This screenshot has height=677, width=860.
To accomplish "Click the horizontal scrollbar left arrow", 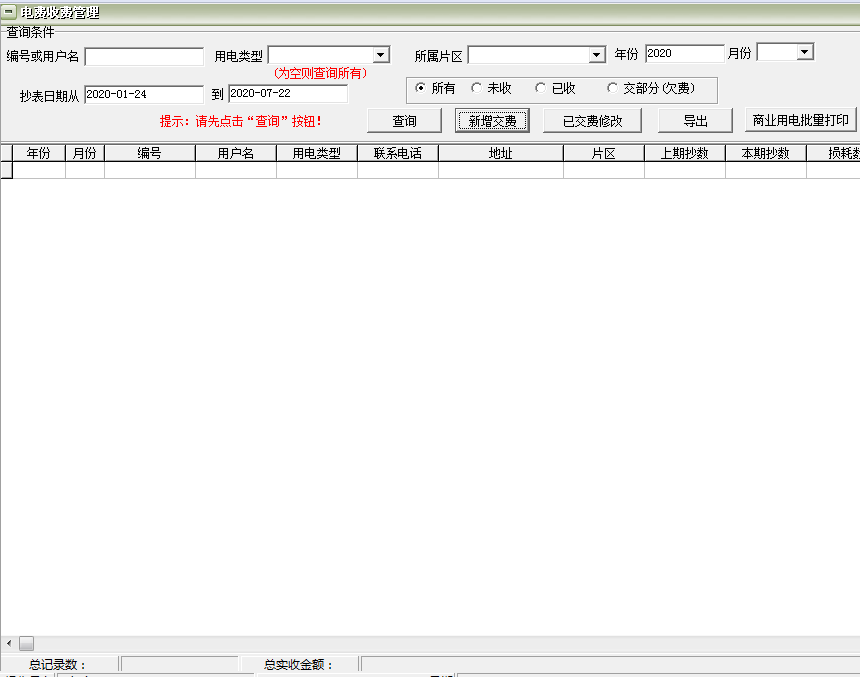I will click(9, 644).
